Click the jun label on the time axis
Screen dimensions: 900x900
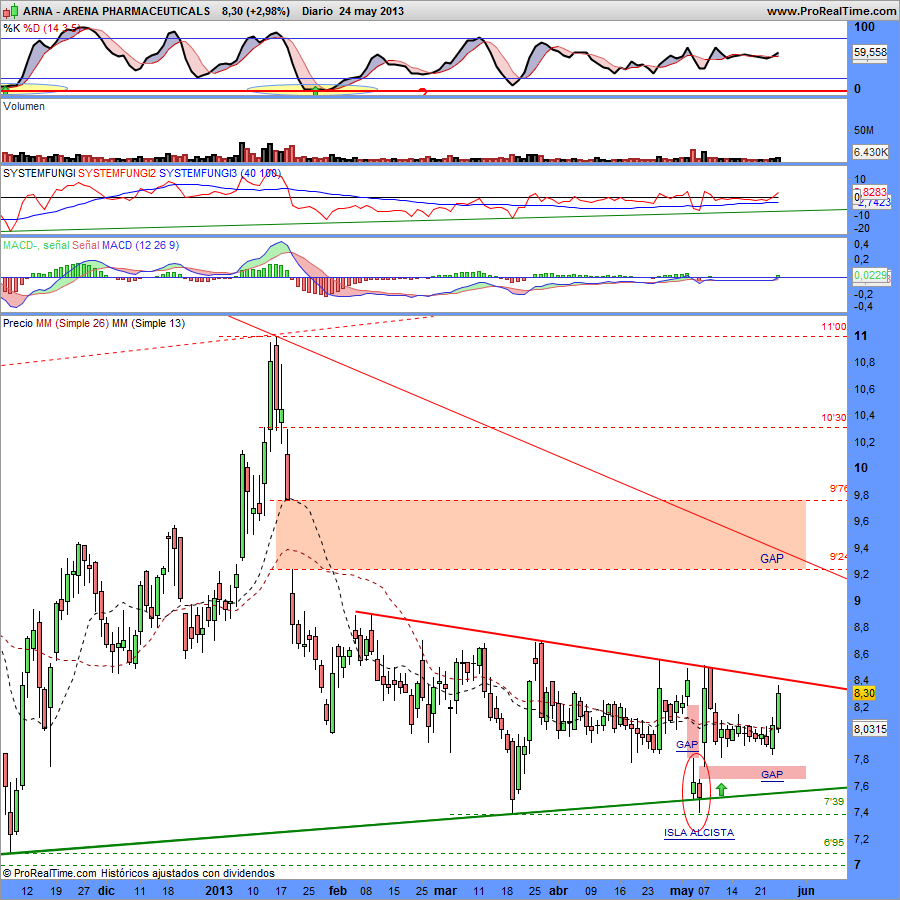point(806,890)
